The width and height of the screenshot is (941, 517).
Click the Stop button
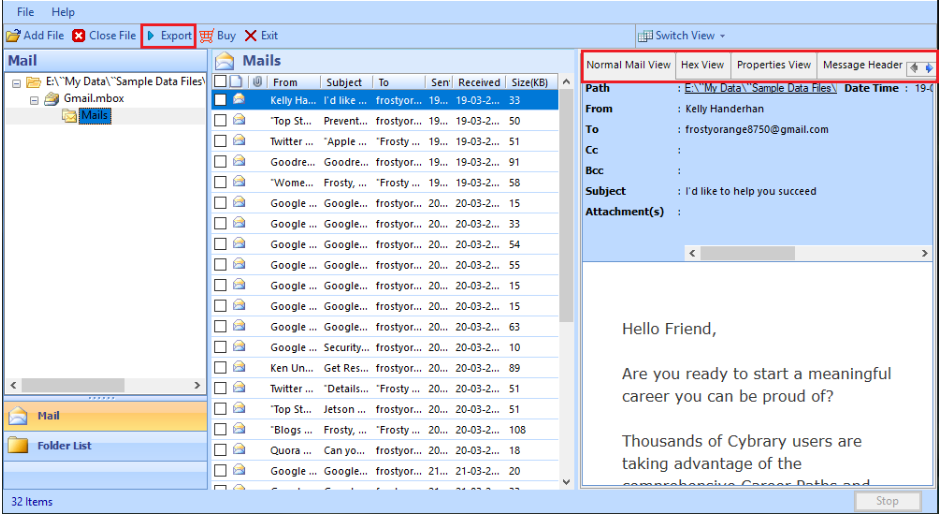(x=888, y=501)
